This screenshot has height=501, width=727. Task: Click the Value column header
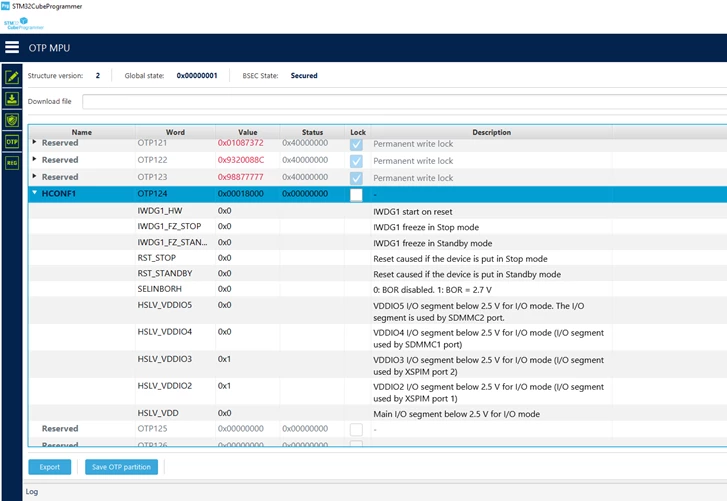click(248, 132)
